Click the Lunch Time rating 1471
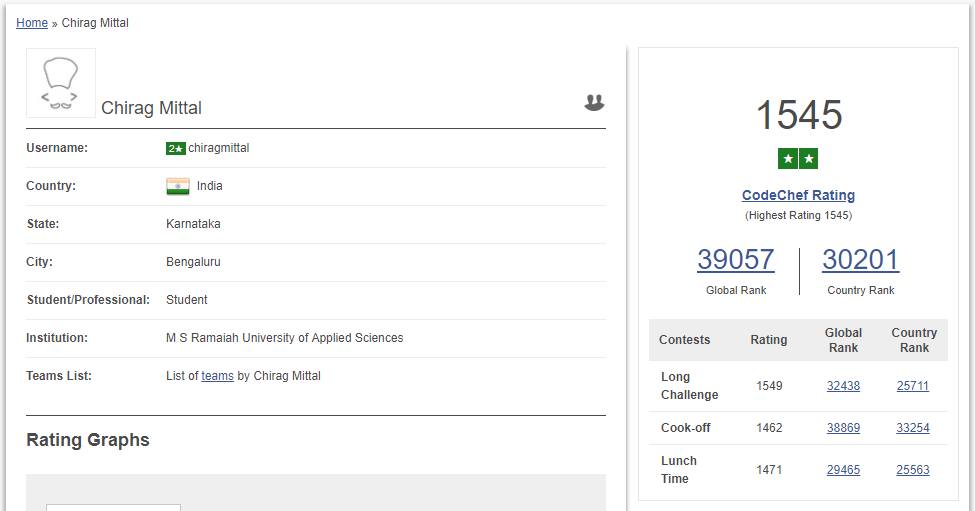This screenshot has height=511, width=975. 769,470
